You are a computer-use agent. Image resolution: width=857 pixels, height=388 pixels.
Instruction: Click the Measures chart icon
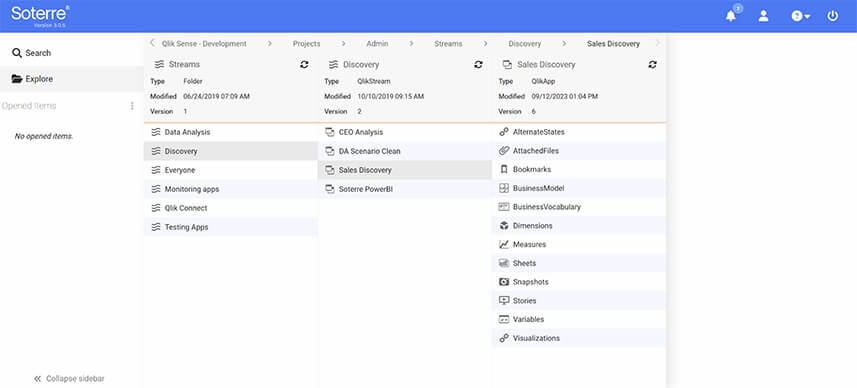point(504,244)
